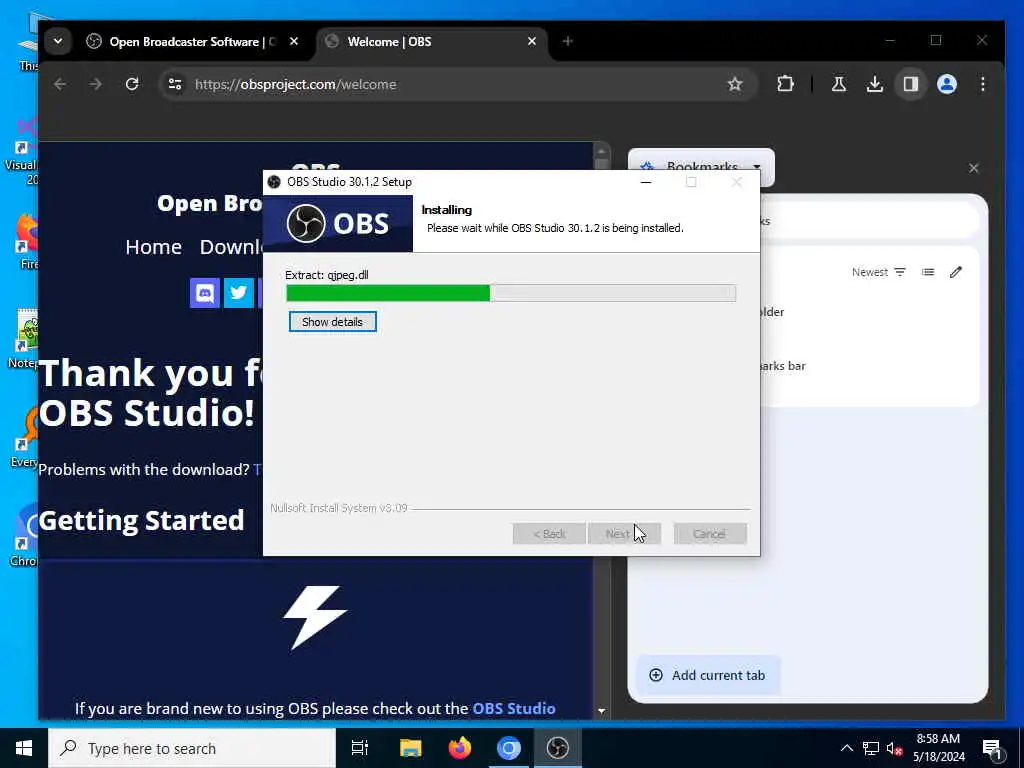1024x768 pixels.
Task: Click the Chrome back arrow
Action: click(60, 84)
